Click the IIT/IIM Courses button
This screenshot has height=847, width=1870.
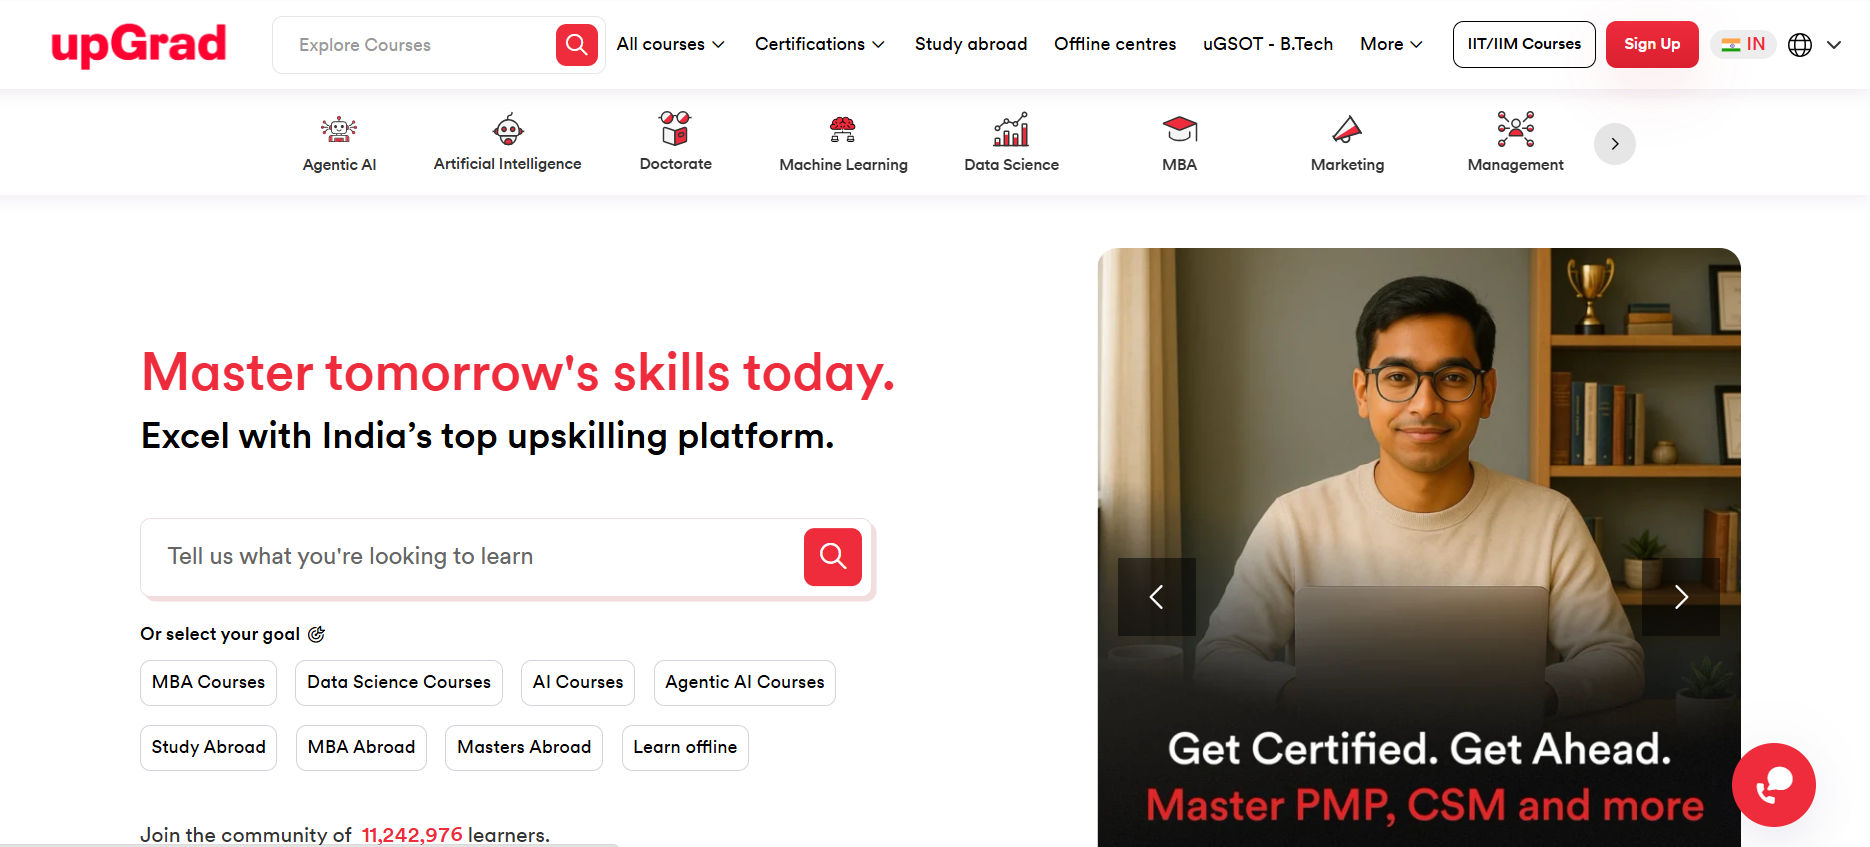click(x=1524, y=44)
